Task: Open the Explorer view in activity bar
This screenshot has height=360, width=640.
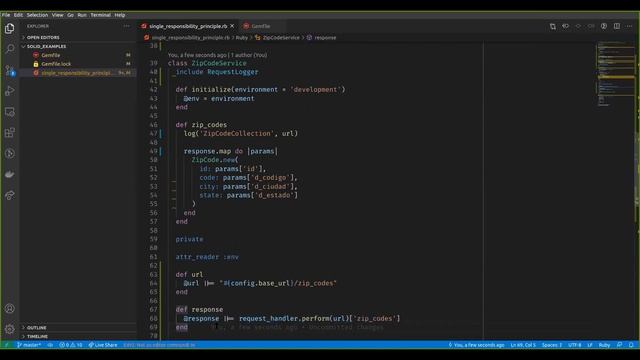Action: tap(9, 28)
